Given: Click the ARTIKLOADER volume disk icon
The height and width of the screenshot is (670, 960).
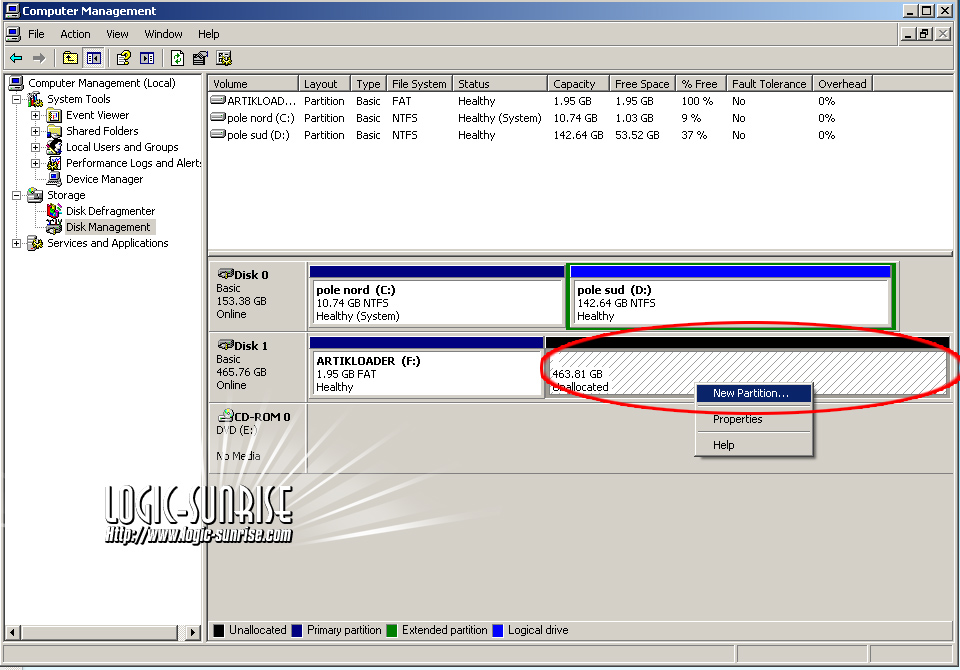Looking at the screenshot, I should (x=217, y=101).
